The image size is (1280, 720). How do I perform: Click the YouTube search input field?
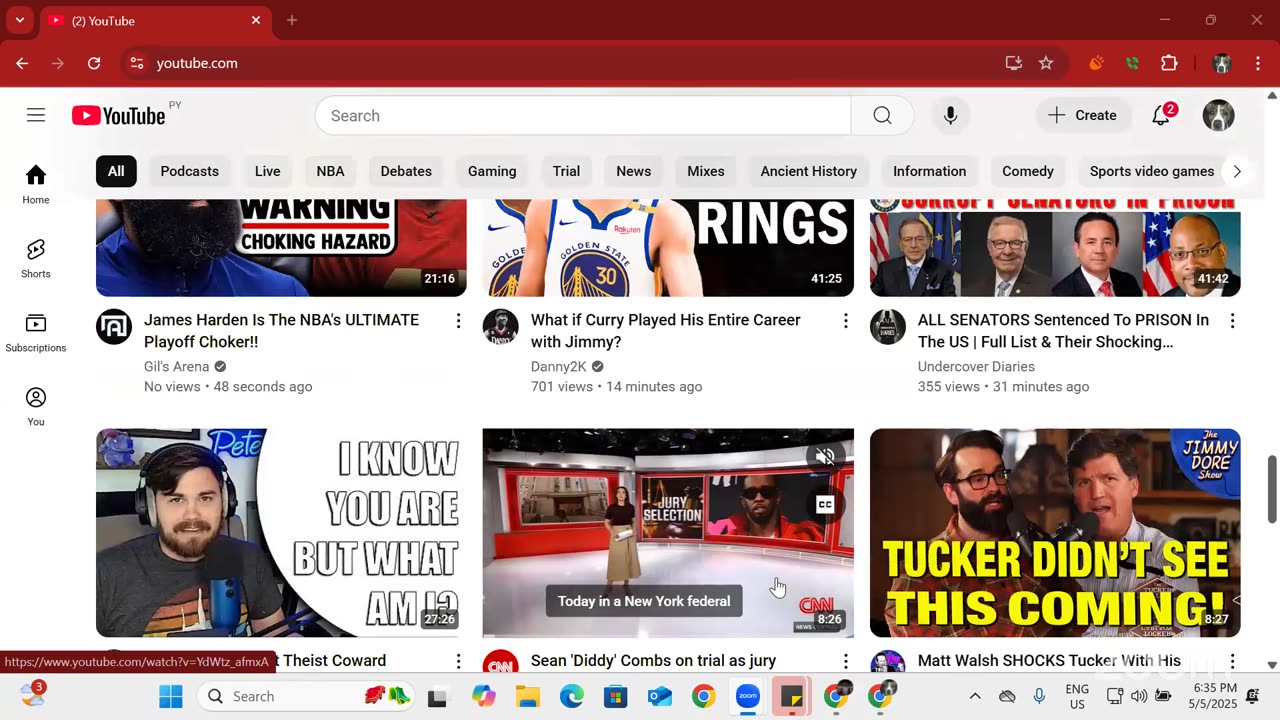coord(583,115)
